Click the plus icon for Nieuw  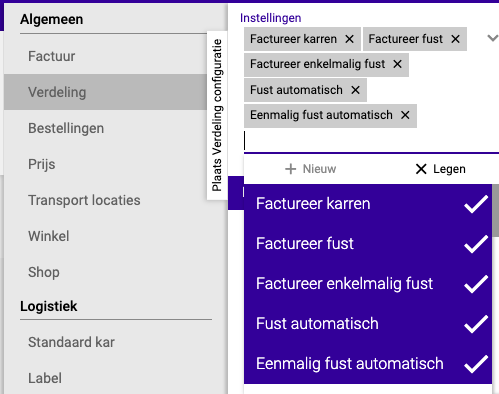[x=290, y=169]
